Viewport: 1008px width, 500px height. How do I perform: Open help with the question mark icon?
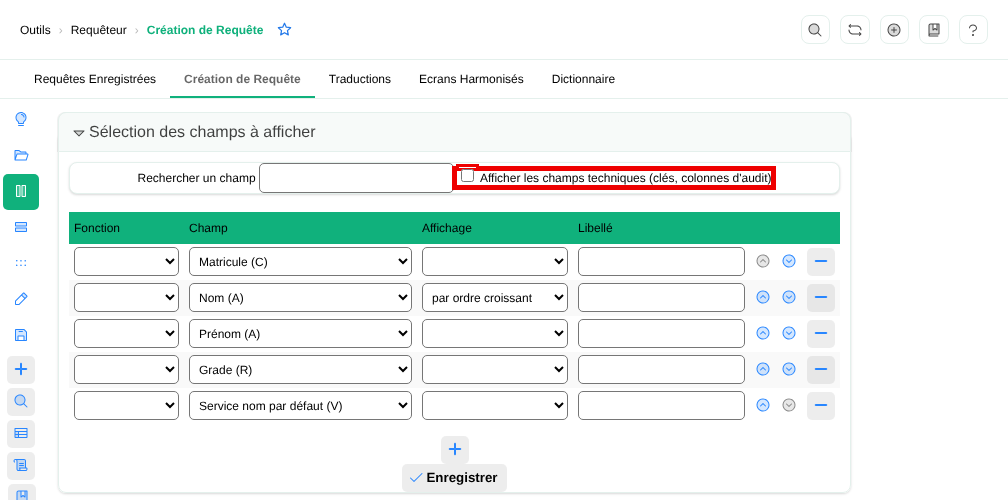tap(973, 30)
